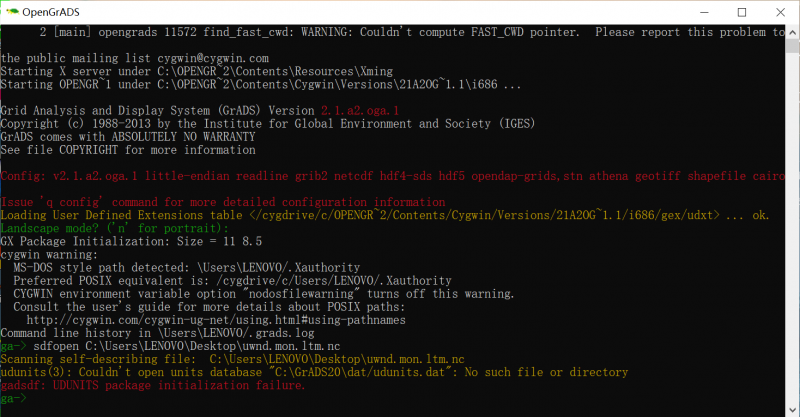Click the 'See file COPYRIGHT for more information' line
The height and width of the screenshot is (417, 800).
(128, 150)
